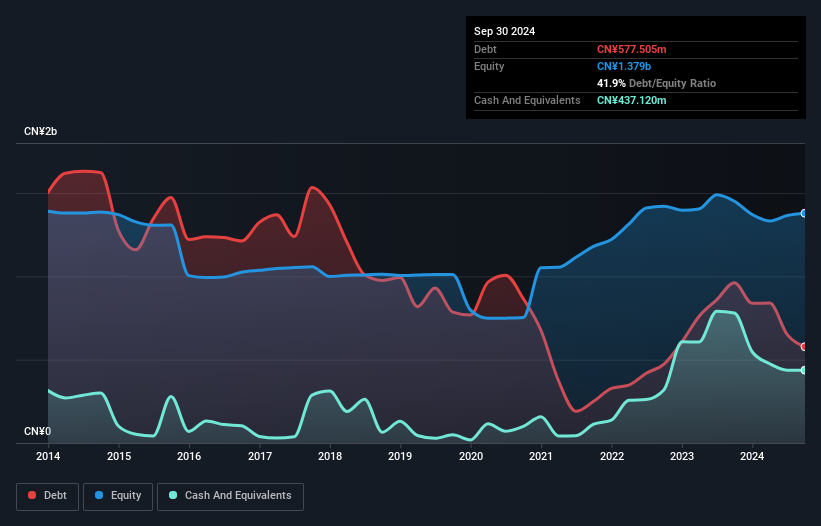Click the CN¥437.120m cash value
This screenshot has width=821, height=526.
click(x=631, y=100)
